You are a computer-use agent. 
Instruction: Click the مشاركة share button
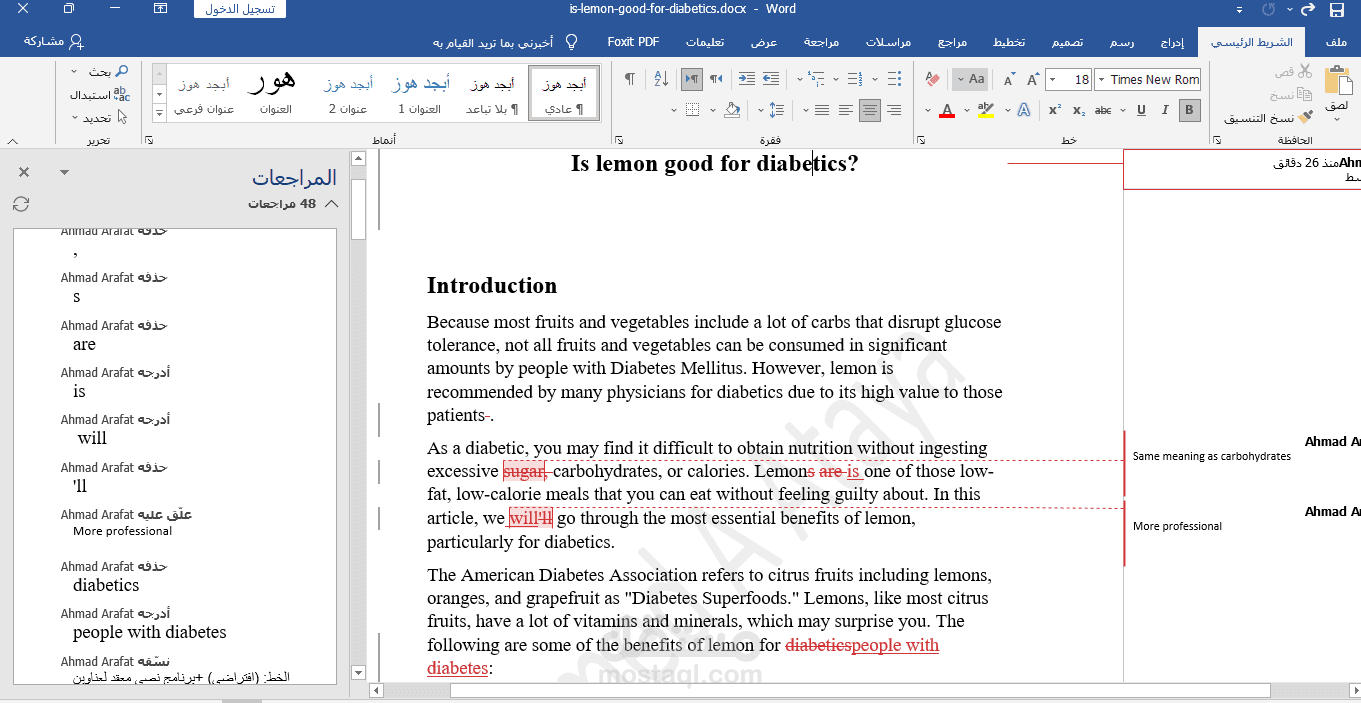click(53, 42)
